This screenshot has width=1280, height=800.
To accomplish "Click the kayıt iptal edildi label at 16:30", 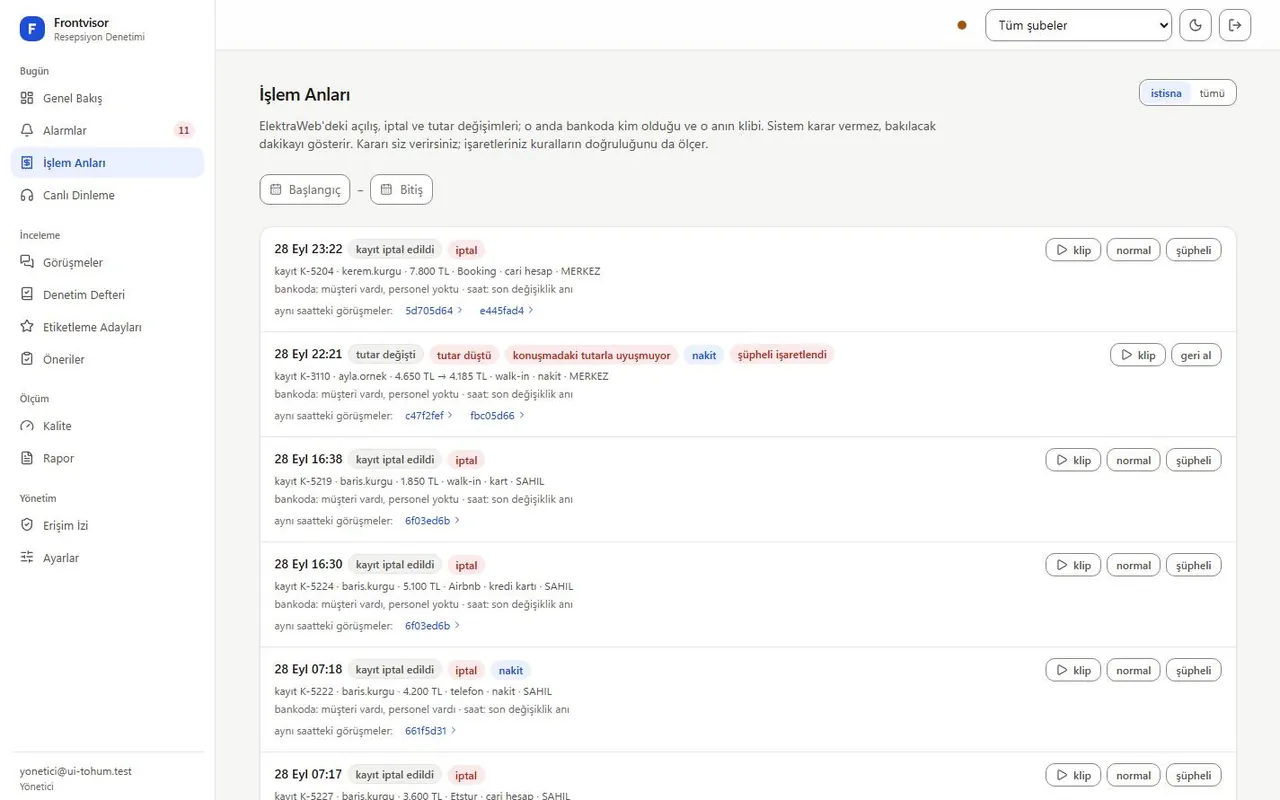I will pos(395,565).
